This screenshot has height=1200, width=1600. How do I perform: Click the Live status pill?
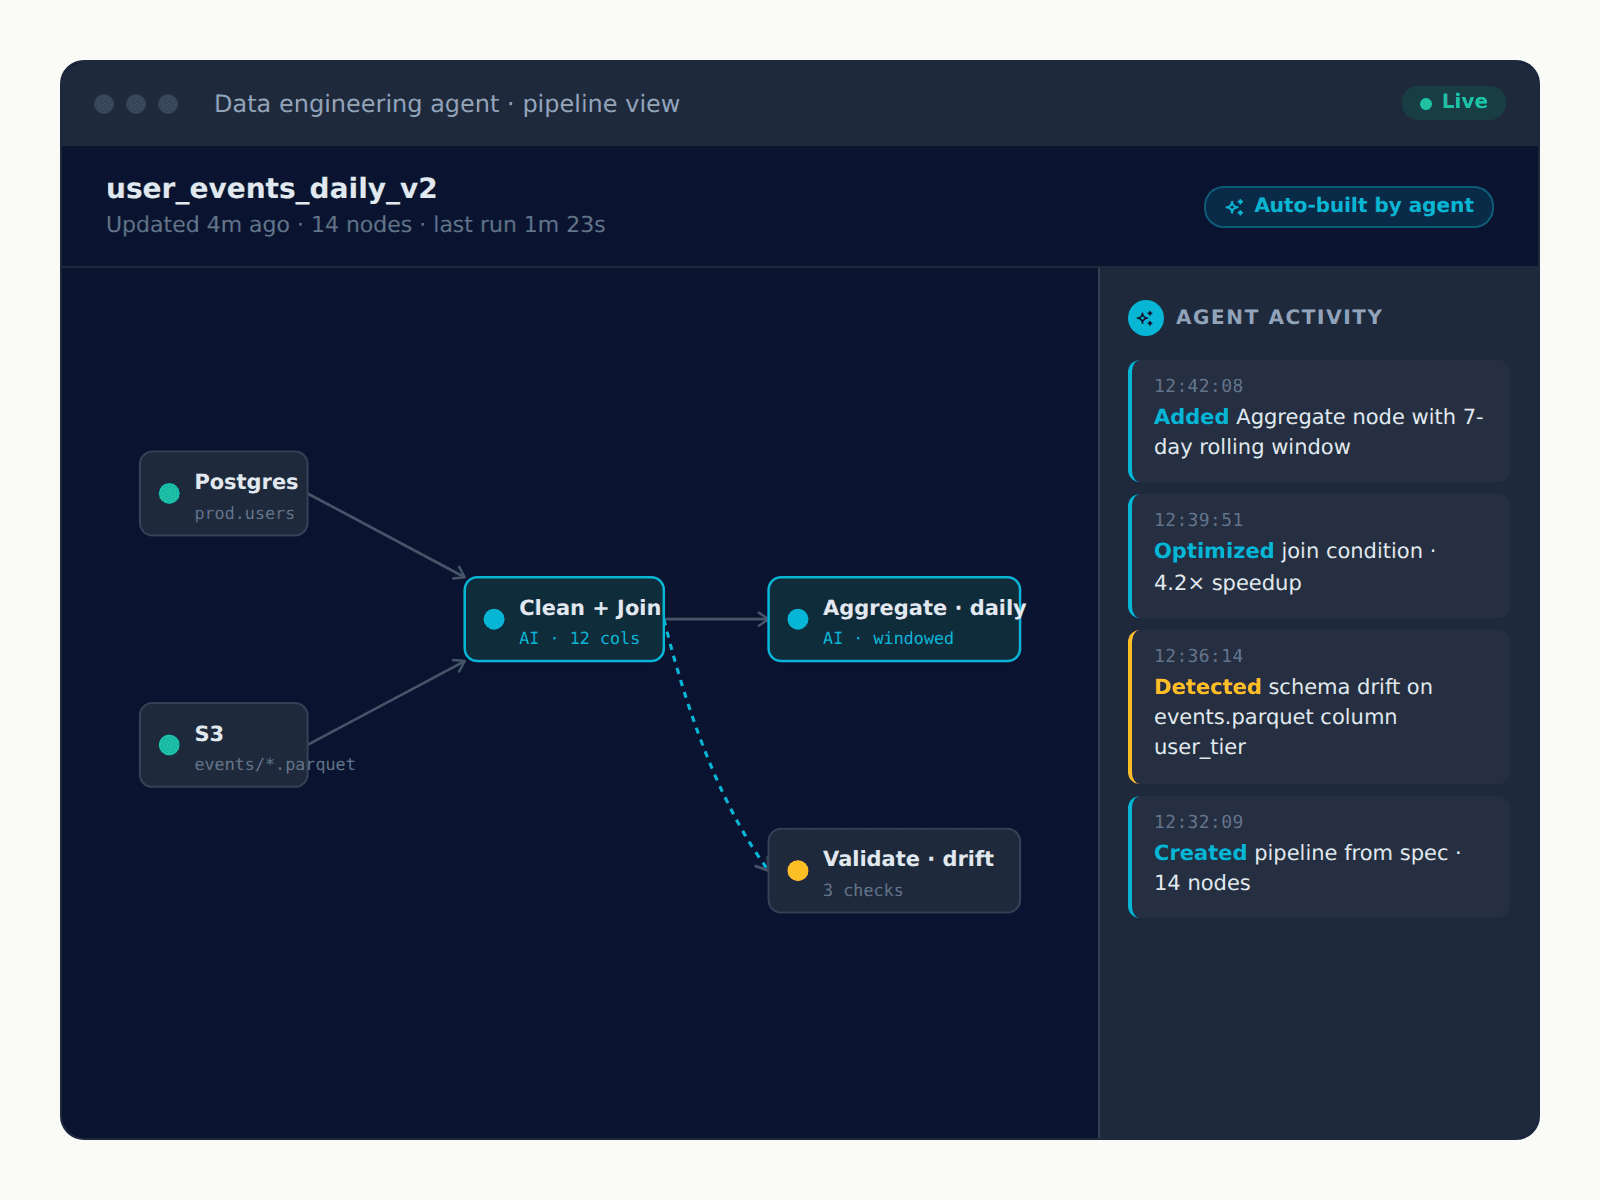tap(1454, 102)
